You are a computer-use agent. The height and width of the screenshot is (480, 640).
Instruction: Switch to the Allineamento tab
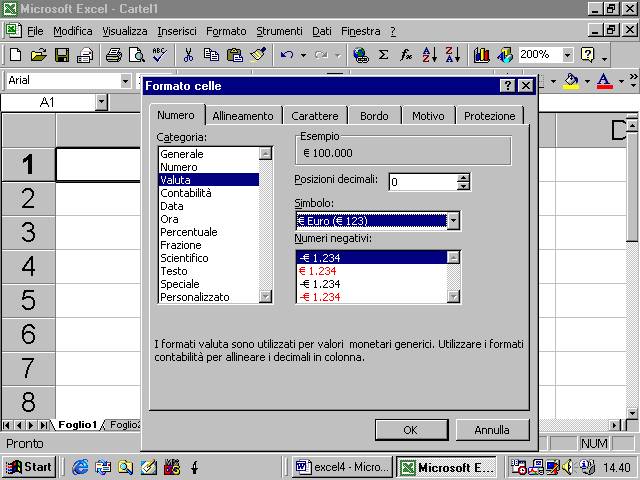pos(243,116)
